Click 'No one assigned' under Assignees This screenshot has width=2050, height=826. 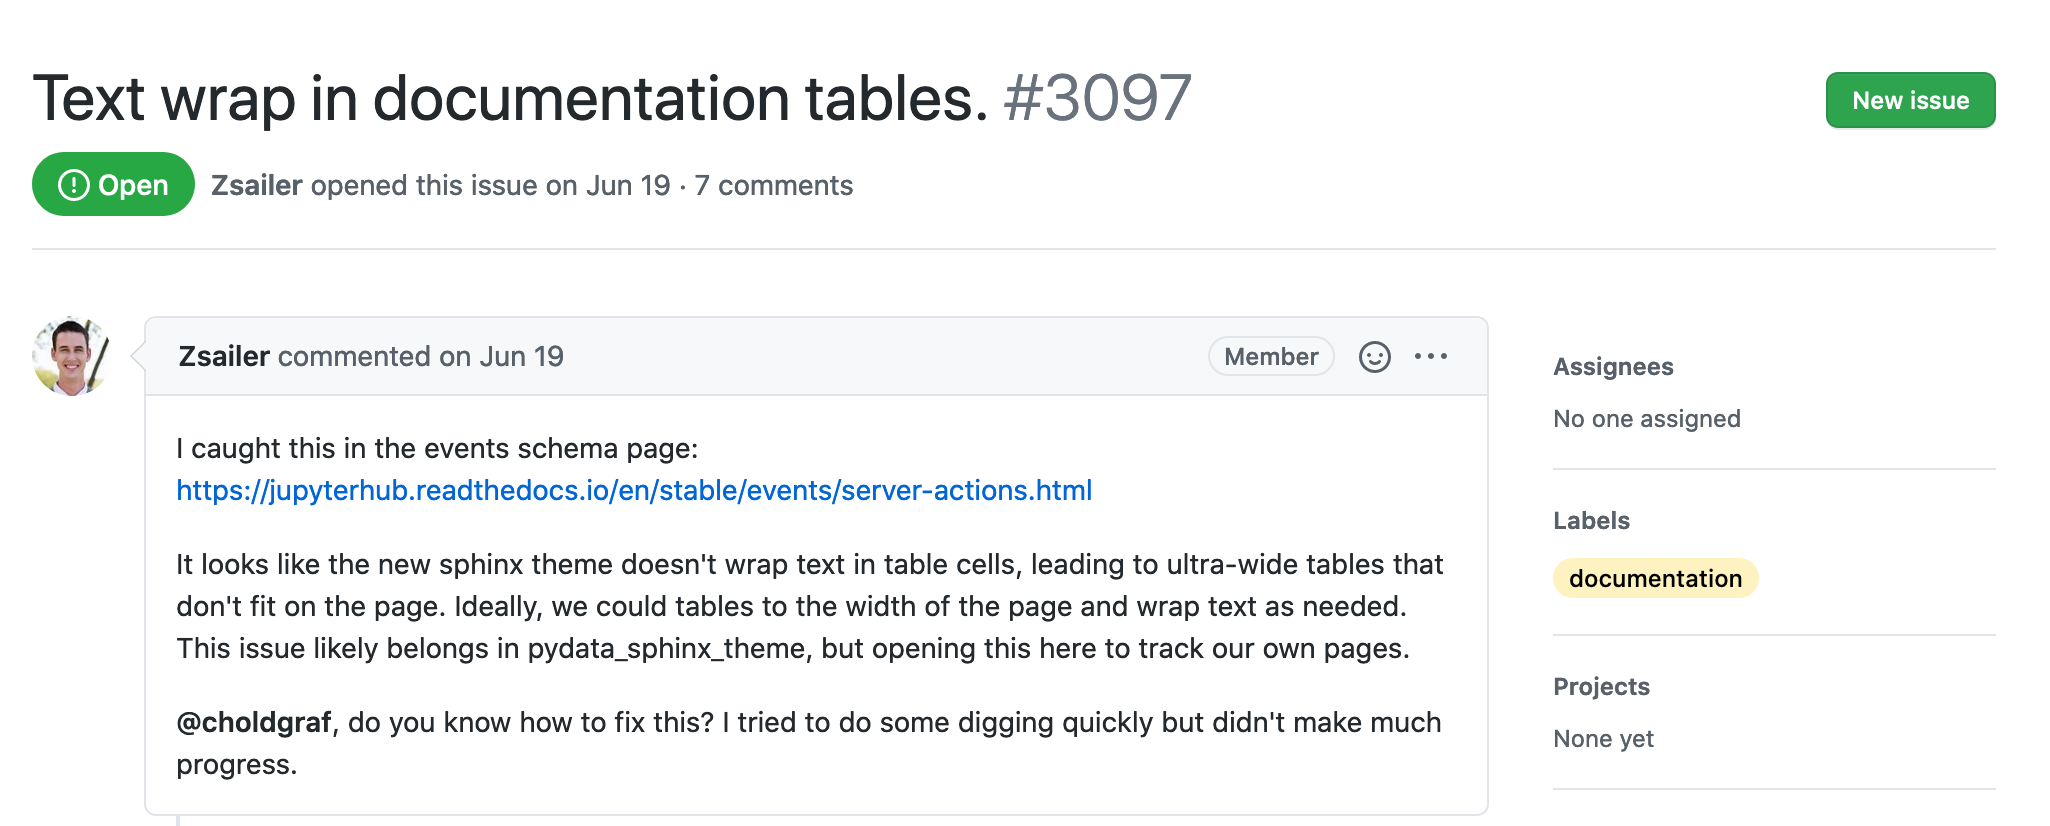(x=1646, y=418)
